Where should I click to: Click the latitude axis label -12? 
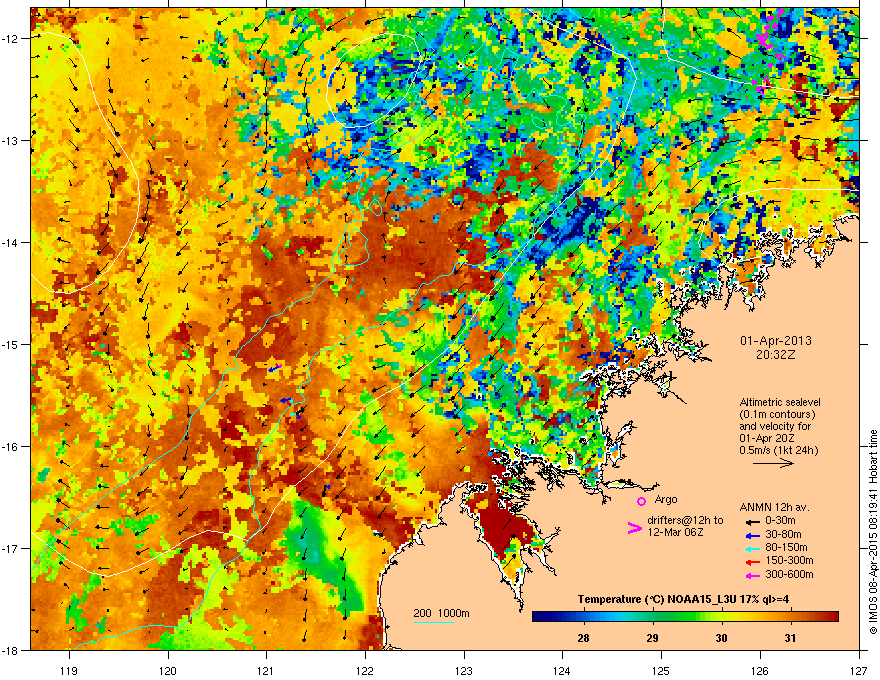[x=11, y=39]
